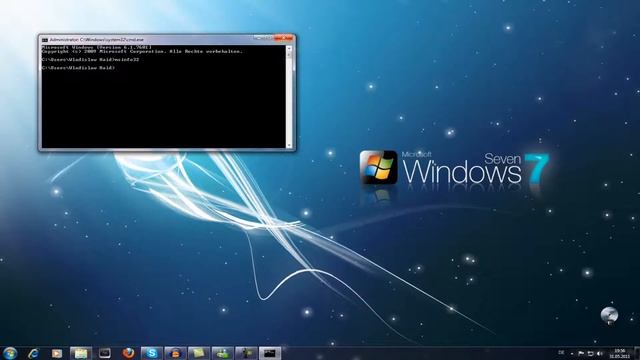Click the Copyright 2009 Microsoft Corporation line

(142, 52)
